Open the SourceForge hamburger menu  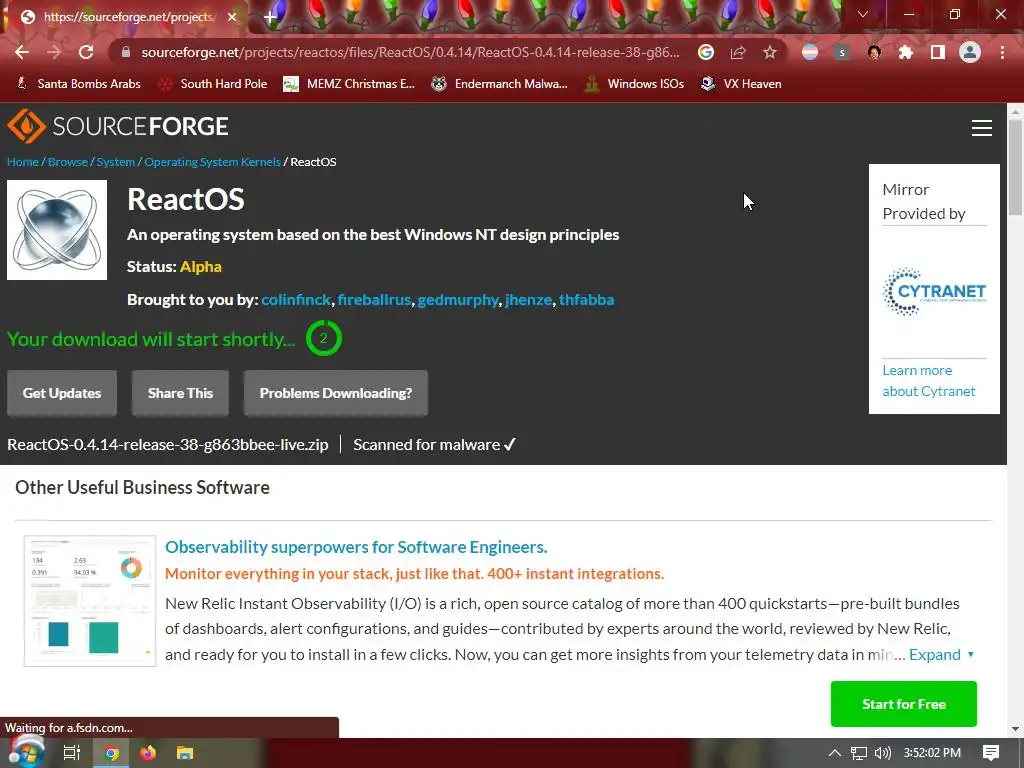982,127
